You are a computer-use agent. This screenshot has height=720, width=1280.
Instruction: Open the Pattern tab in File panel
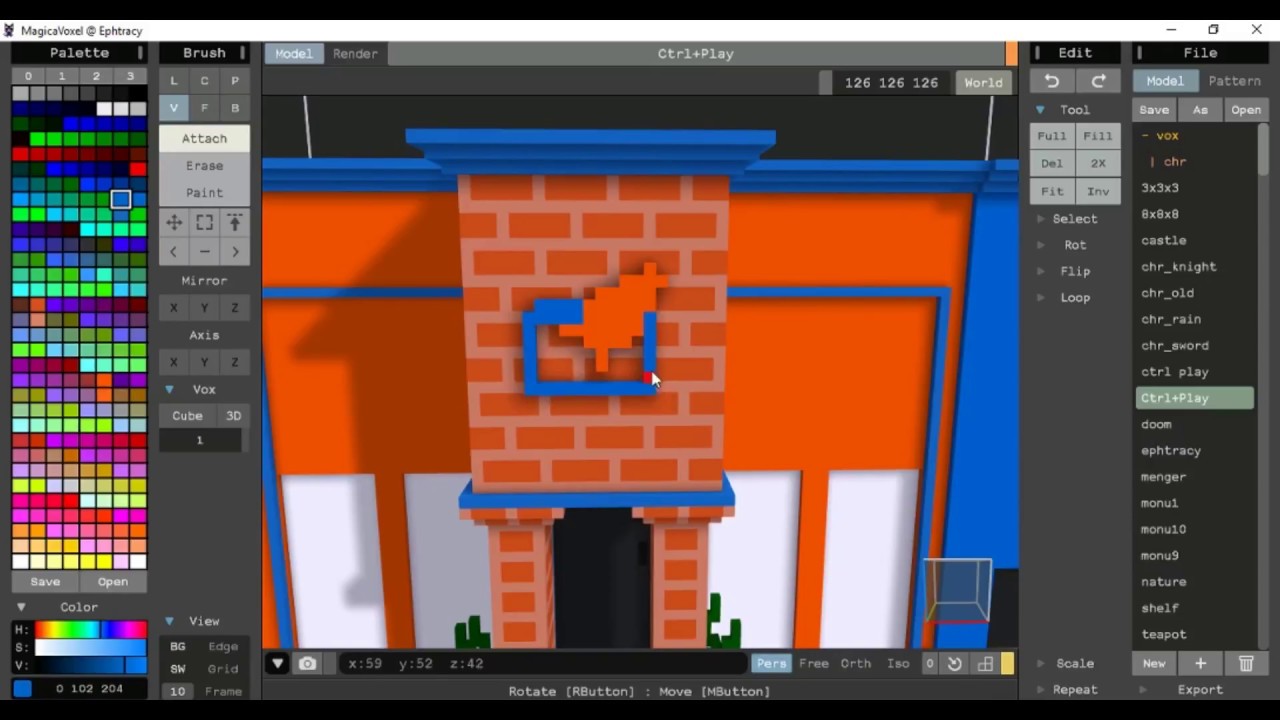coord(1234,81)
